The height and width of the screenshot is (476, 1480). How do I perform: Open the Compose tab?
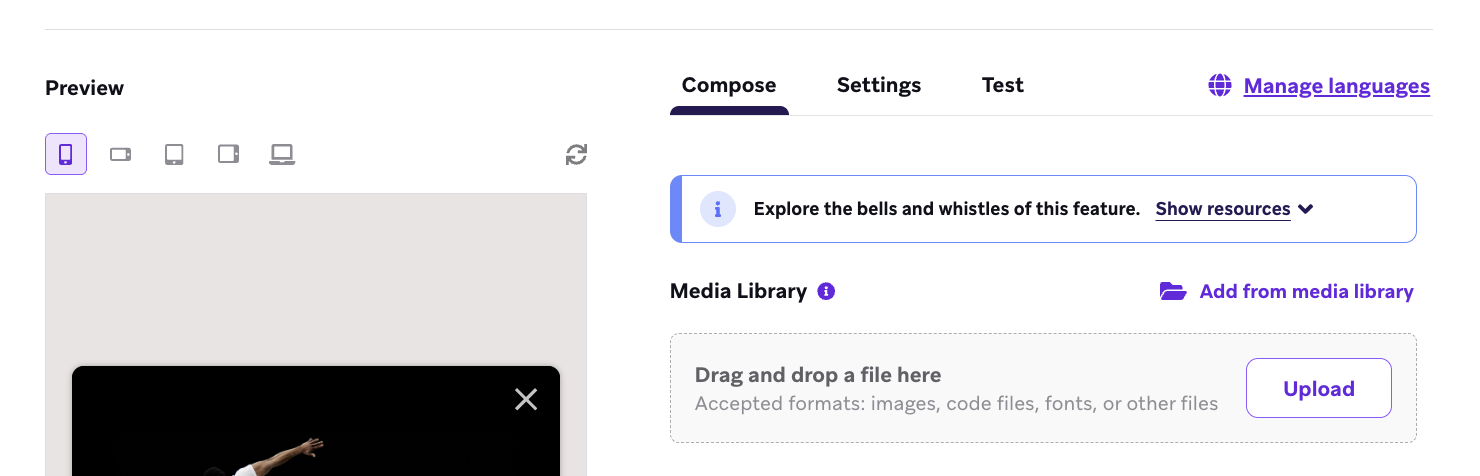click(729, 86)
